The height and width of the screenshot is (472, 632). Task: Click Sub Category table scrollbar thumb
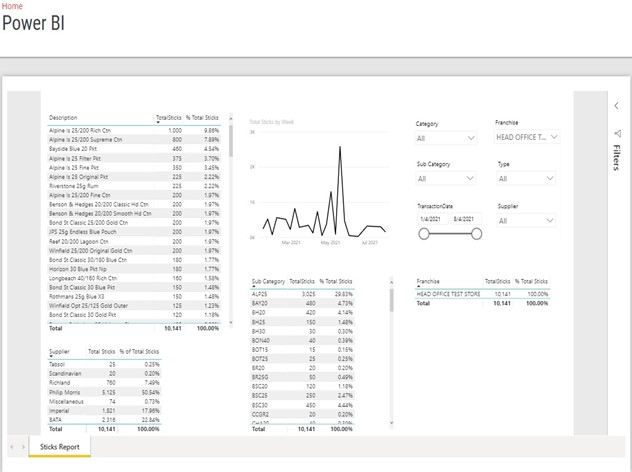click(x=391, y=300)
